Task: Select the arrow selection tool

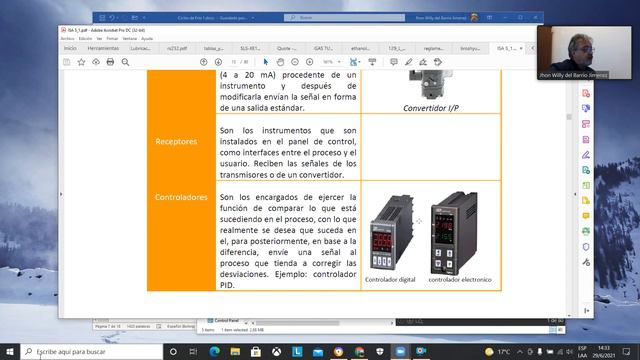Action: [266, 62]
